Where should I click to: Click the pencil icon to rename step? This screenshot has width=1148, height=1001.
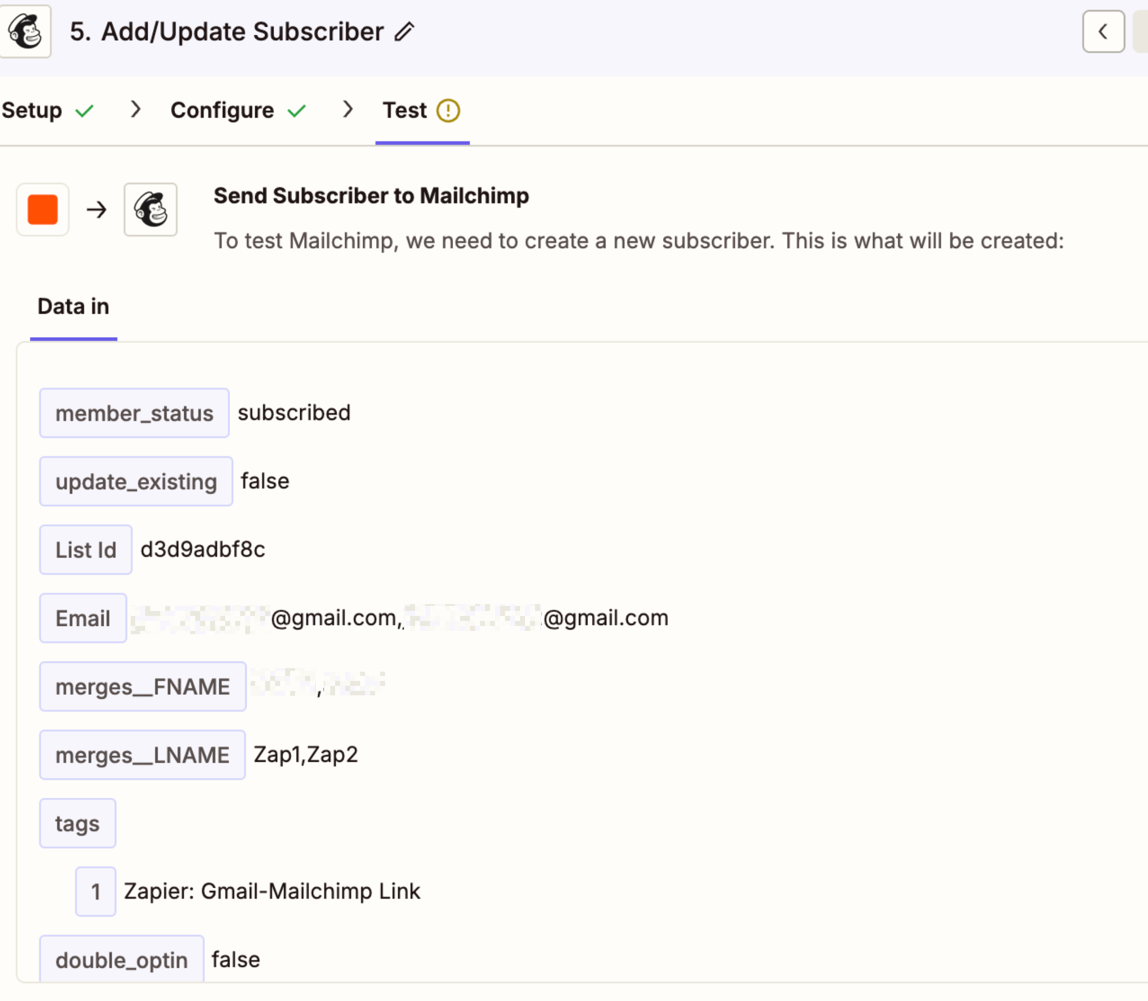click(x=404, y=31)
